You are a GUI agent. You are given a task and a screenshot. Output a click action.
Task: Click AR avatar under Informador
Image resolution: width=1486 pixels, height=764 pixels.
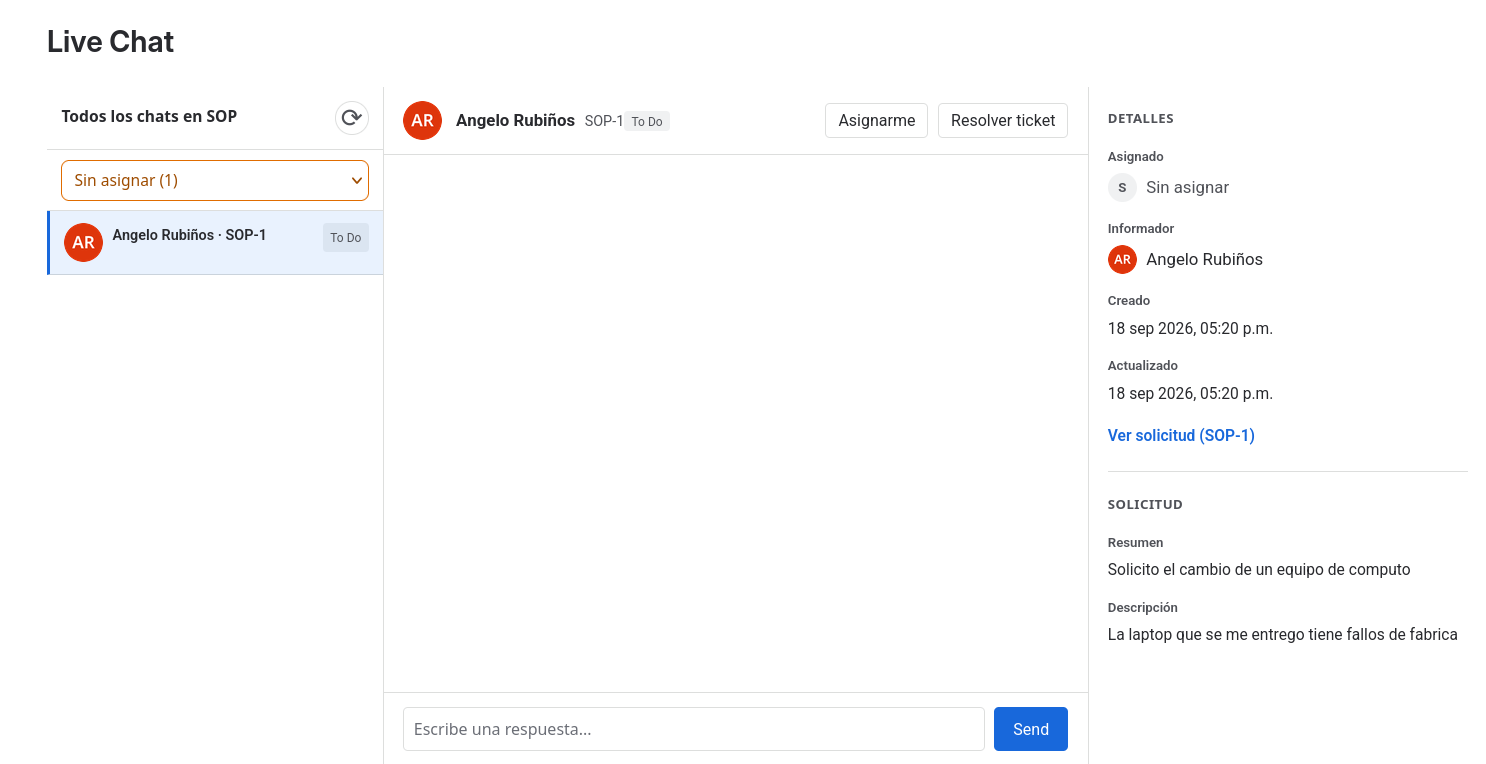coord(1122,259)
